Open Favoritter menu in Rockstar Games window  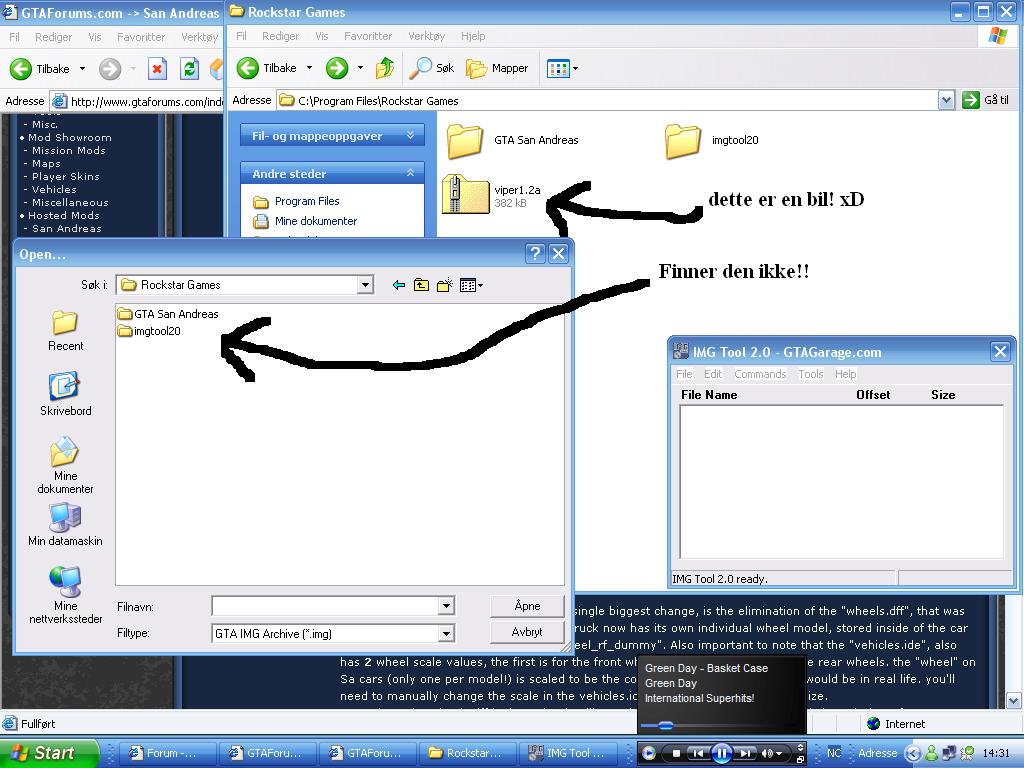click(368, 37)
